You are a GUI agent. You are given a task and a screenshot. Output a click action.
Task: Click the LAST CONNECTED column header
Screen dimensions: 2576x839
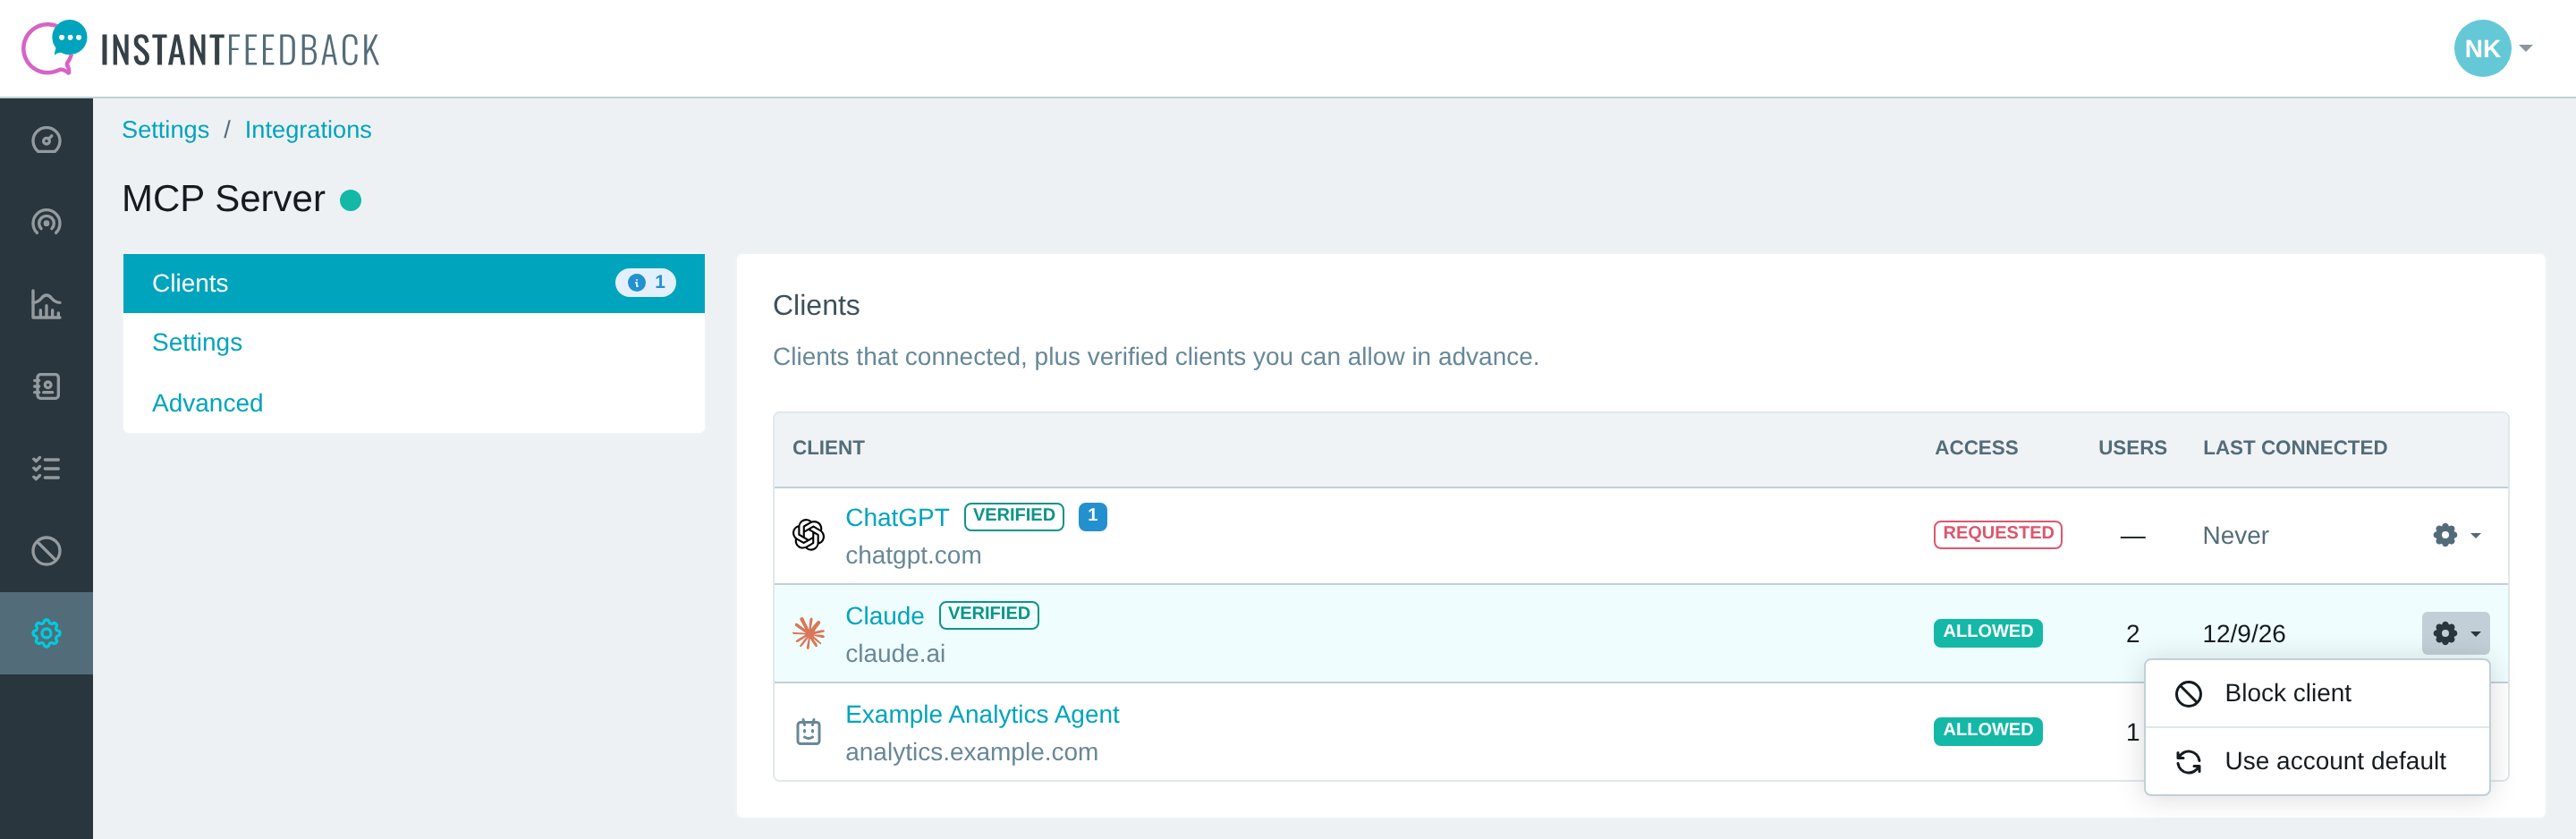[x=2294, y=448]
